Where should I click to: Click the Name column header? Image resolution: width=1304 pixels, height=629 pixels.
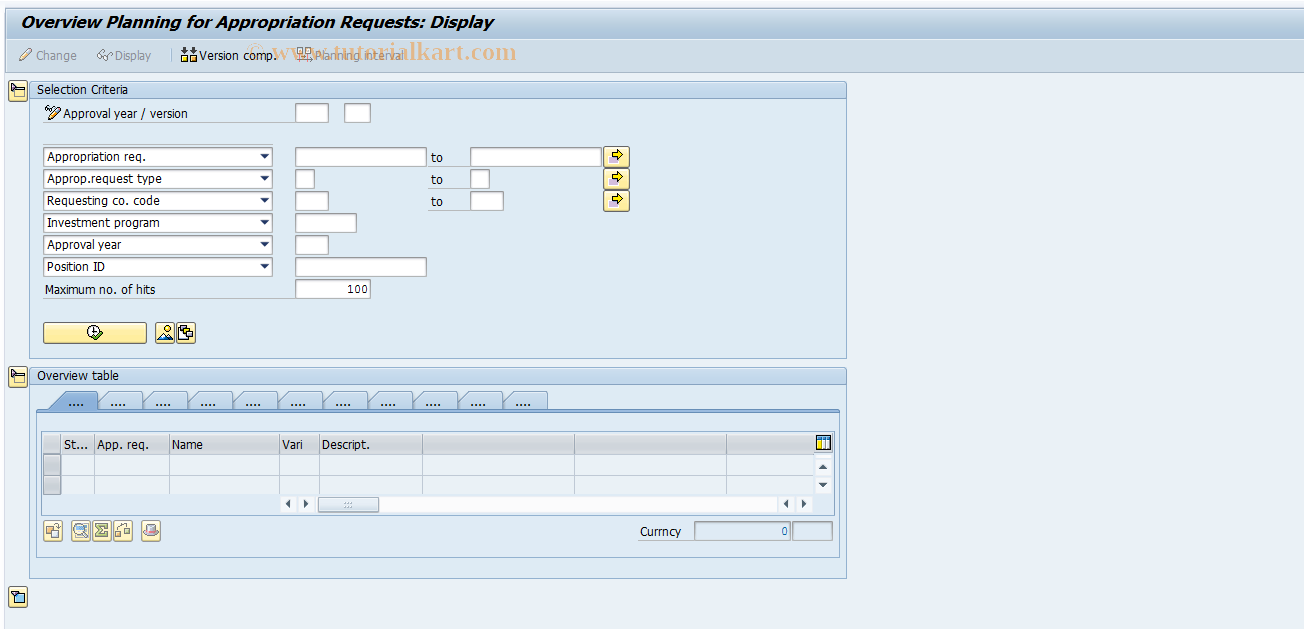pos(224,444)
